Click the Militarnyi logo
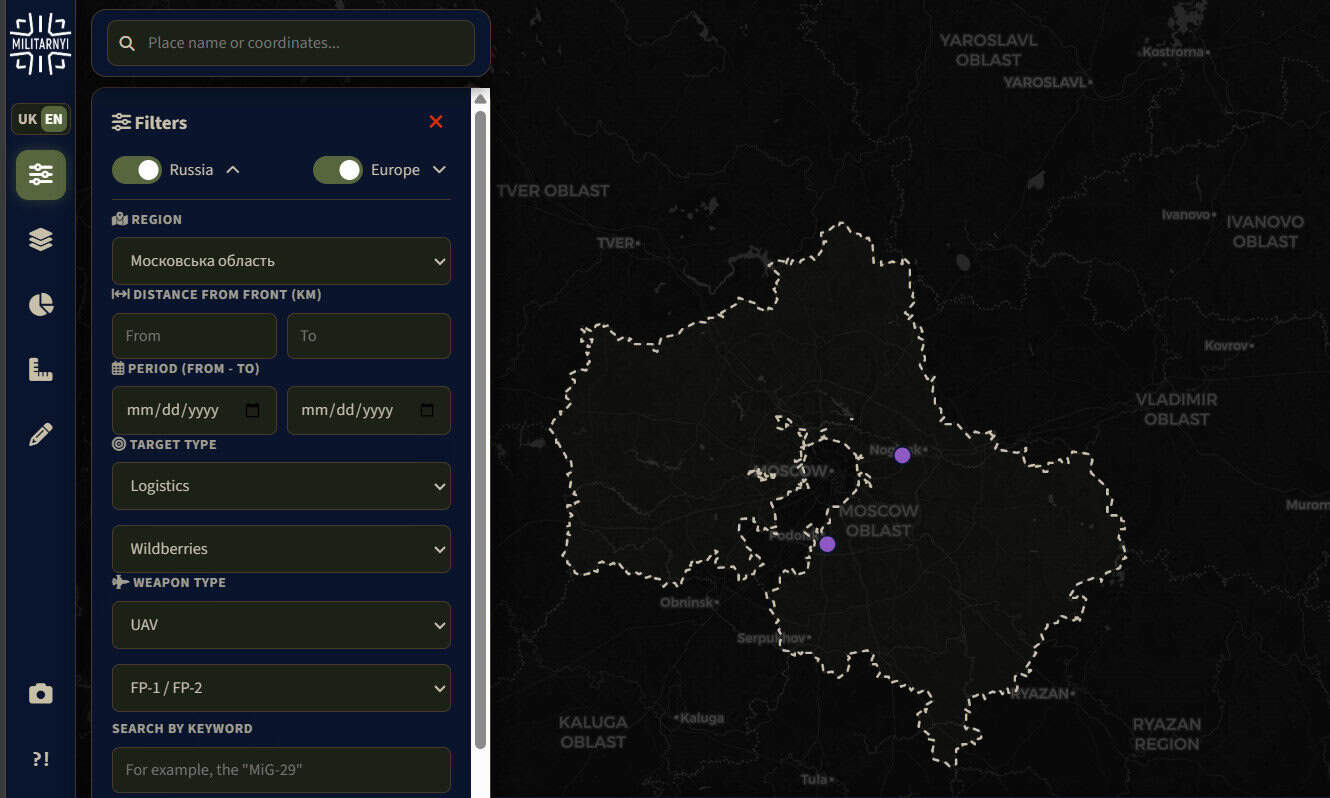The image size is (1330, 798). pos(40,43)
